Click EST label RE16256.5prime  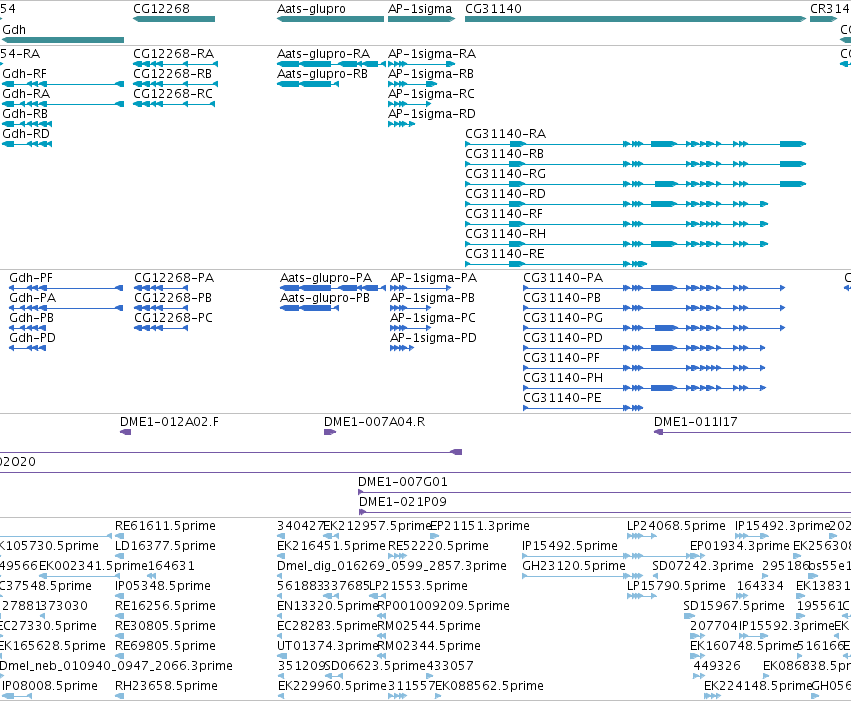166,606
